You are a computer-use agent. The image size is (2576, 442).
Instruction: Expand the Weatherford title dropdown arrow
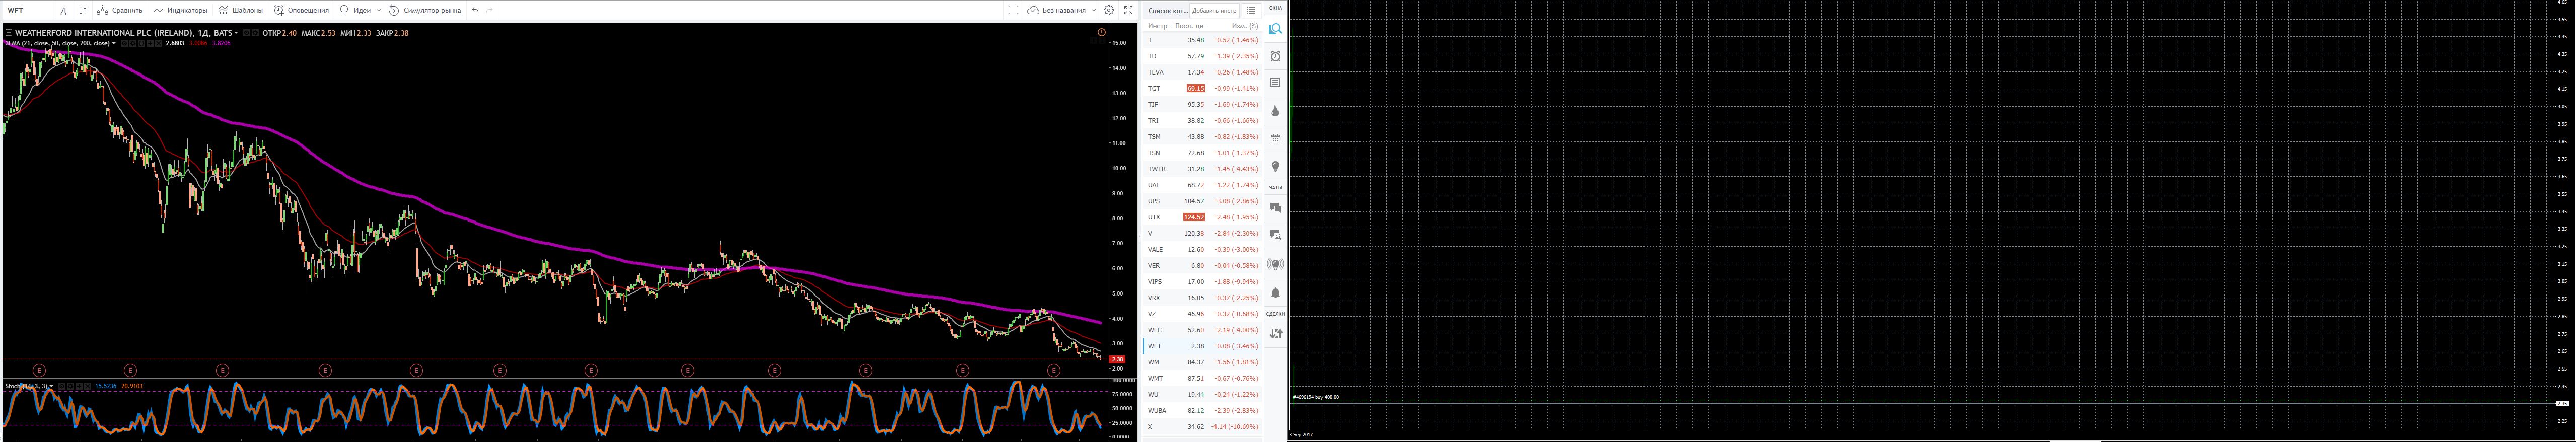coord(236,33)
